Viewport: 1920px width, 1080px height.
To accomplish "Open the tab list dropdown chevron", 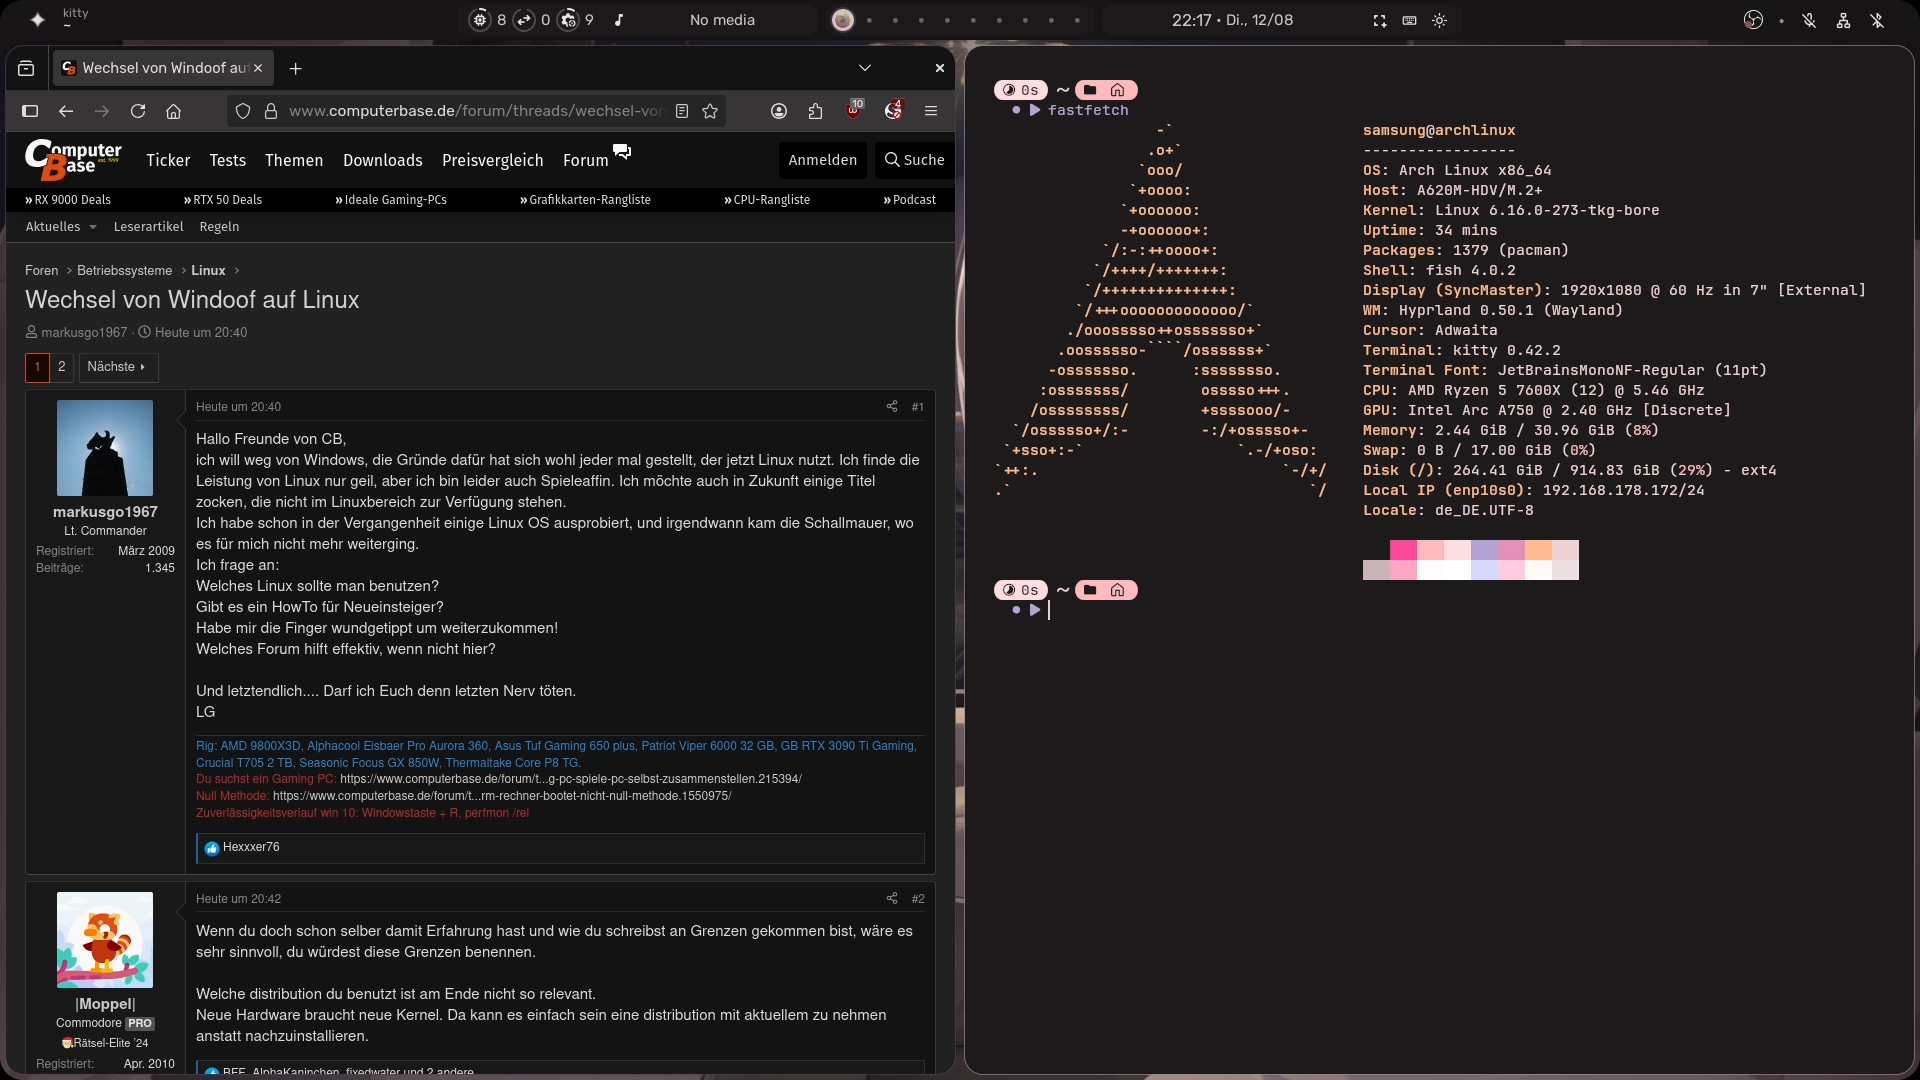I will click(865, 68).
